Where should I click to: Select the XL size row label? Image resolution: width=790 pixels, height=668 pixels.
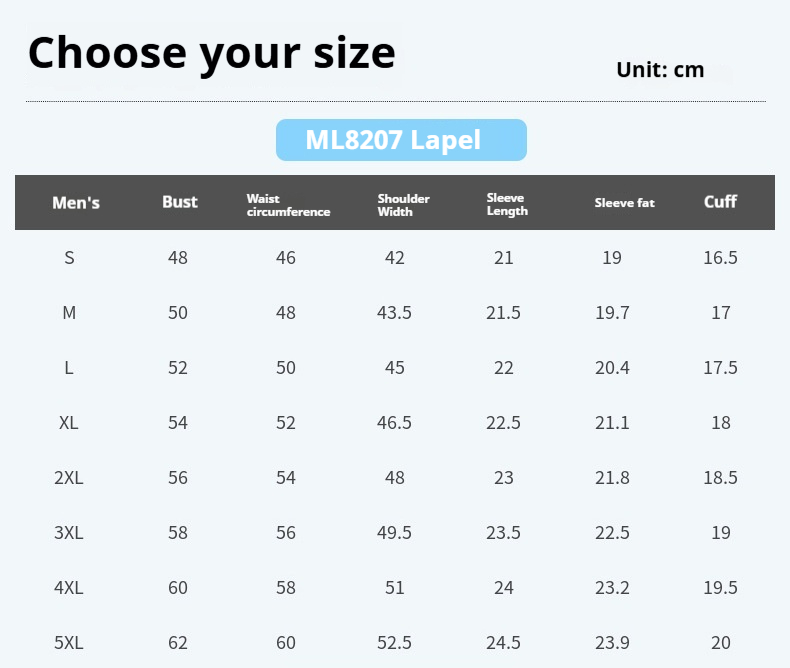coord(69,423)
